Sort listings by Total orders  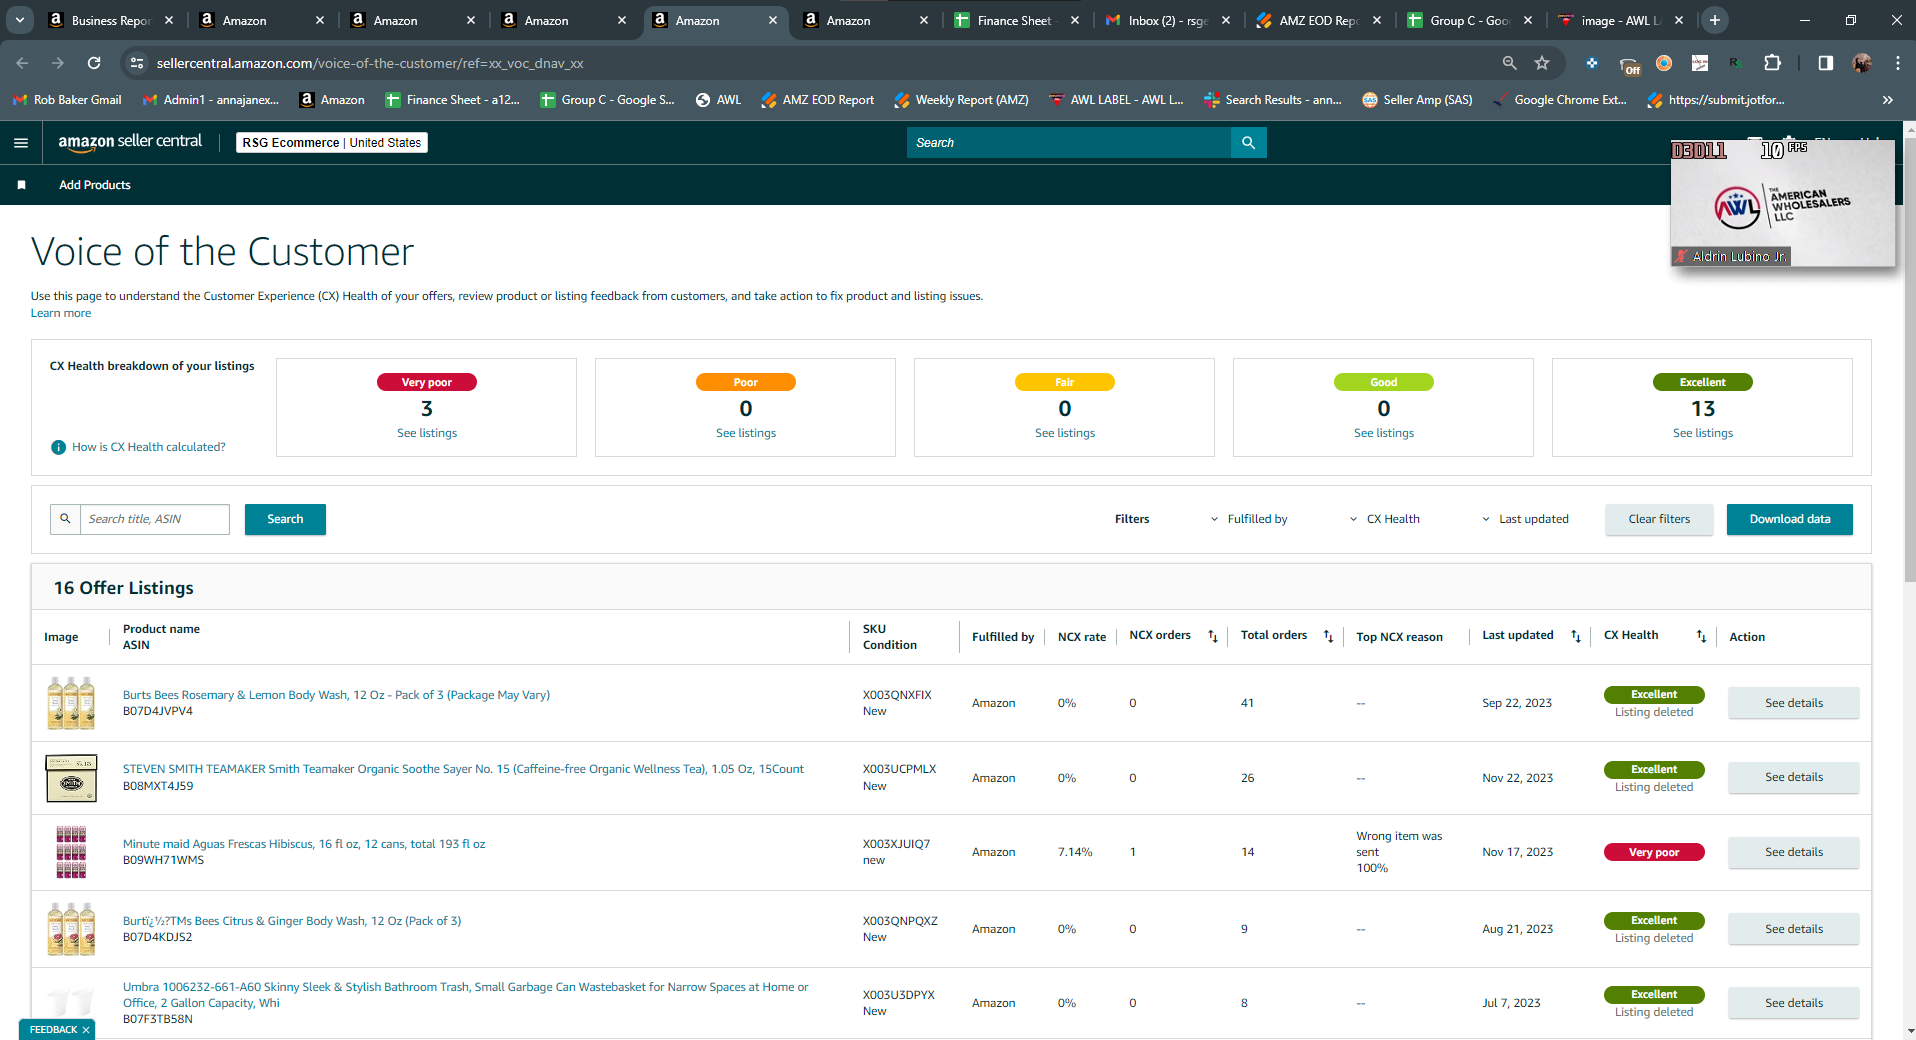click(1329, 636)
